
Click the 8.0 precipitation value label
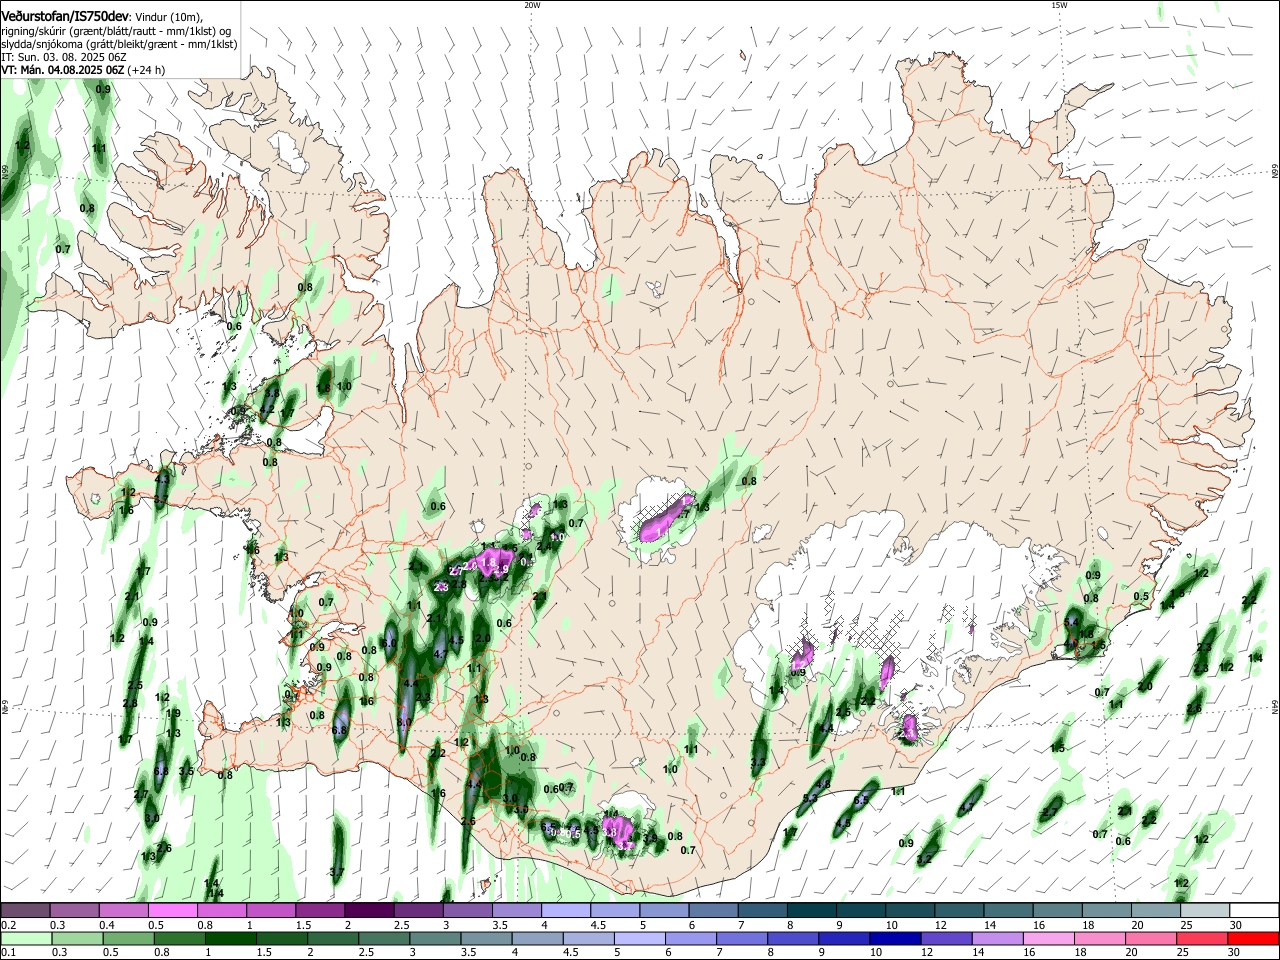pyautogui.click(x=404, y=721)
